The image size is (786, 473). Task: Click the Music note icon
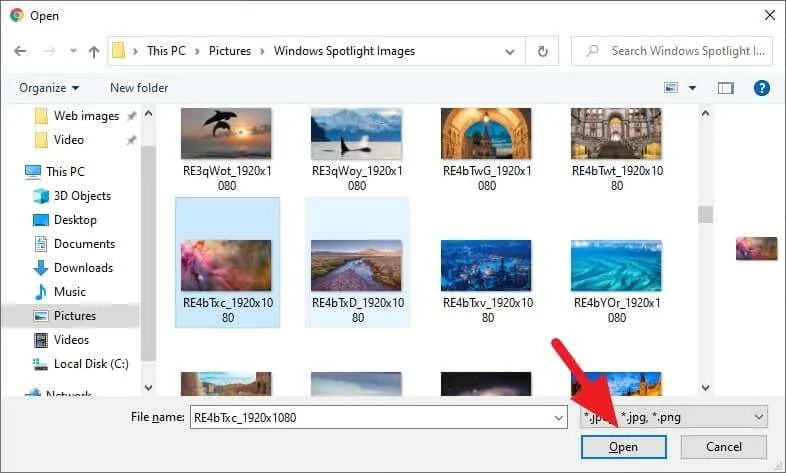[x=41, y=292]
